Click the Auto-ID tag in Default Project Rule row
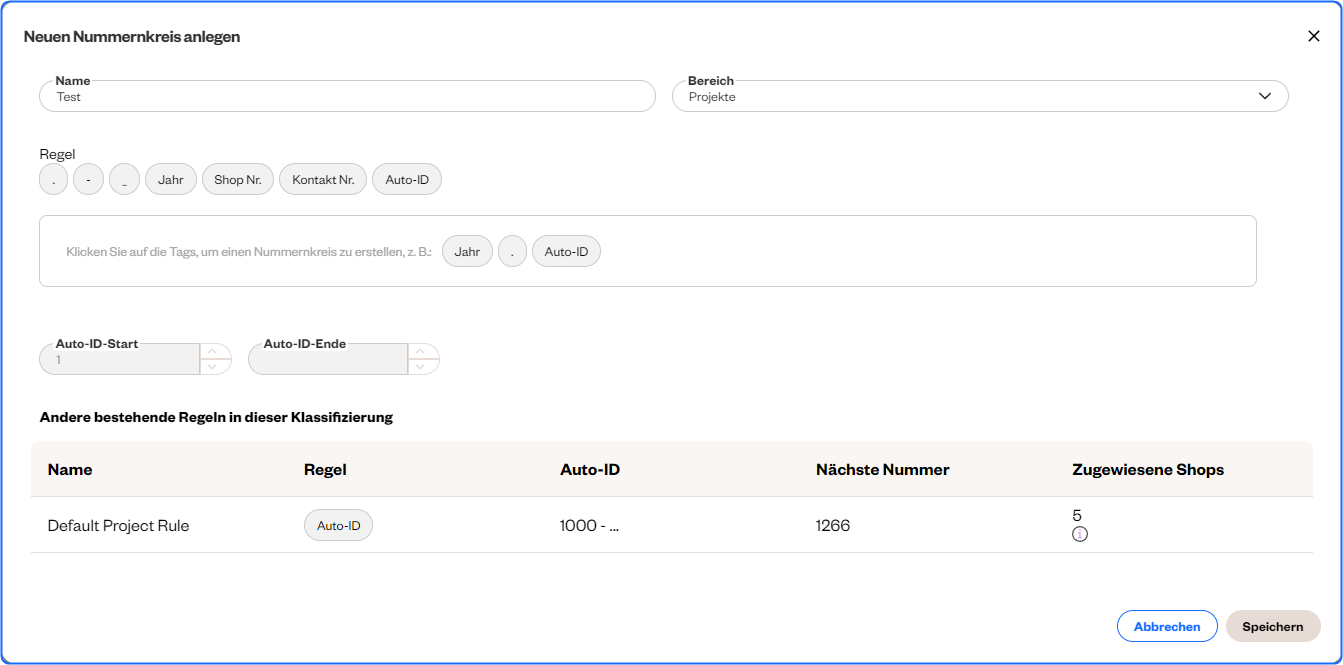1343x665 pixels. click(338, 525)
